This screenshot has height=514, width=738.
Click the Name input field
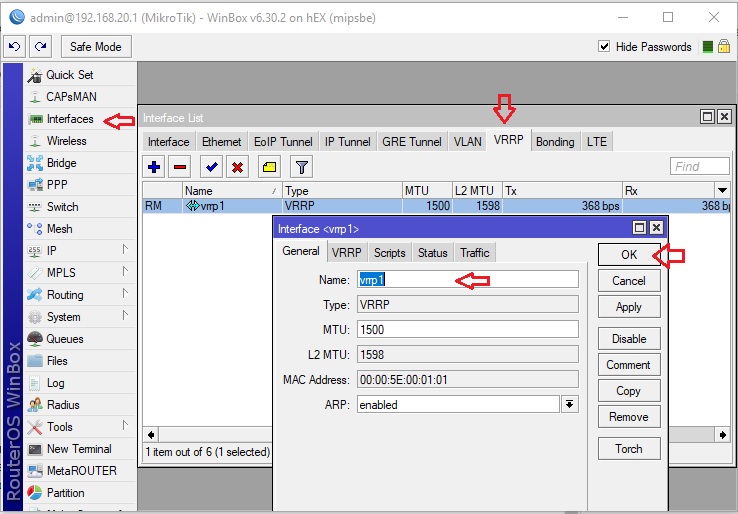click(x=467, y=280)
